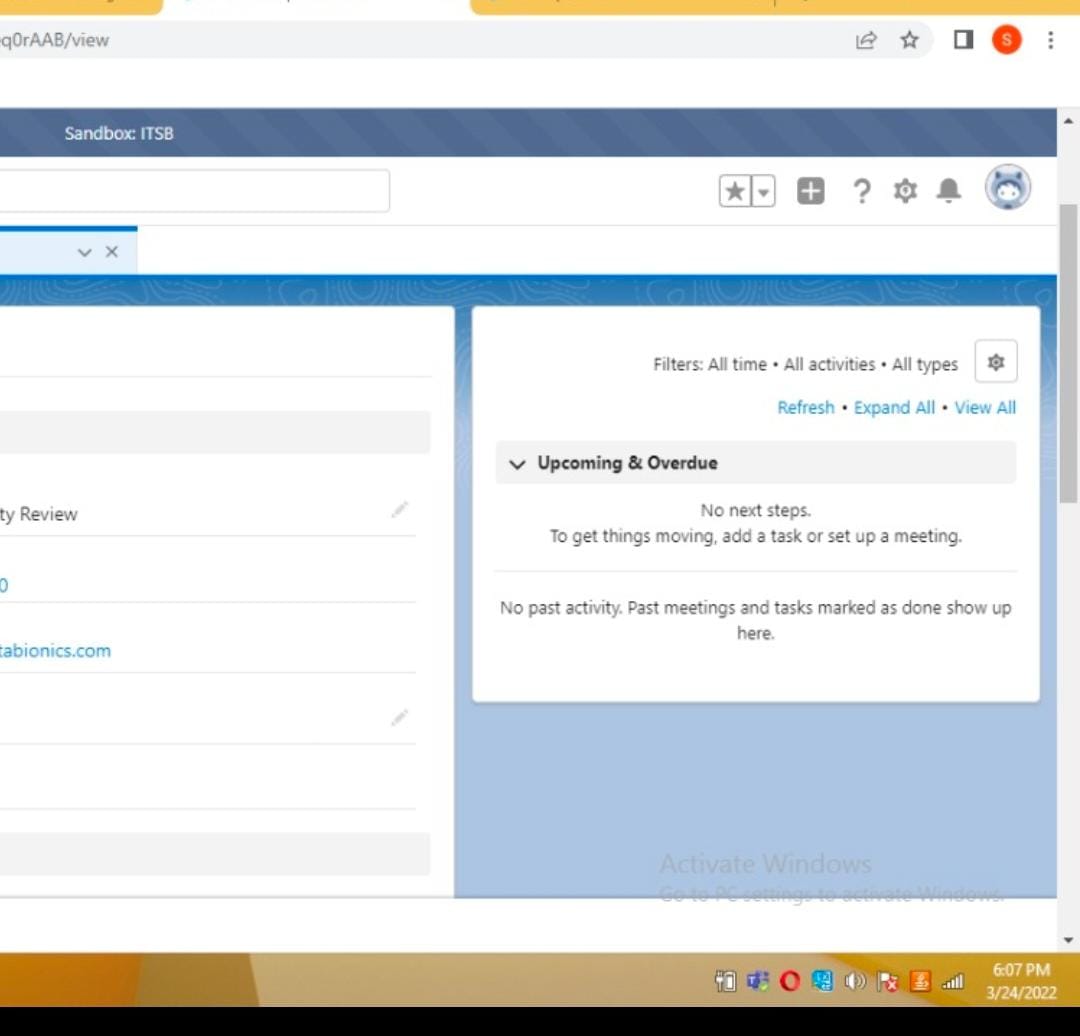
Task: Click the pencil icon below the tabionics.com field
Action: 399,718
